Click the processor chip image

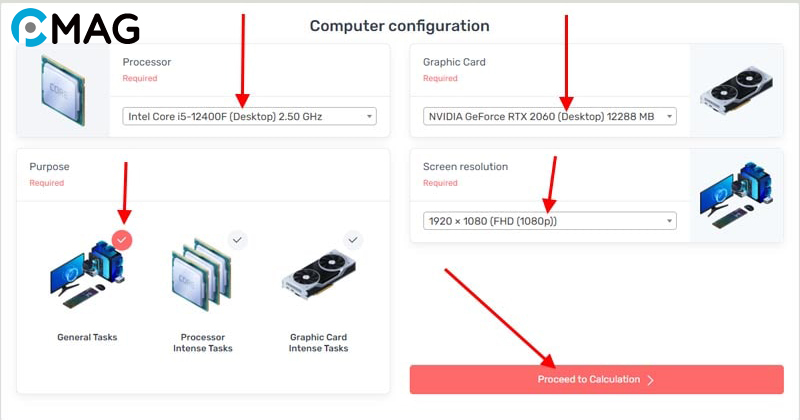pyautogui.click(x=63, y=90)
